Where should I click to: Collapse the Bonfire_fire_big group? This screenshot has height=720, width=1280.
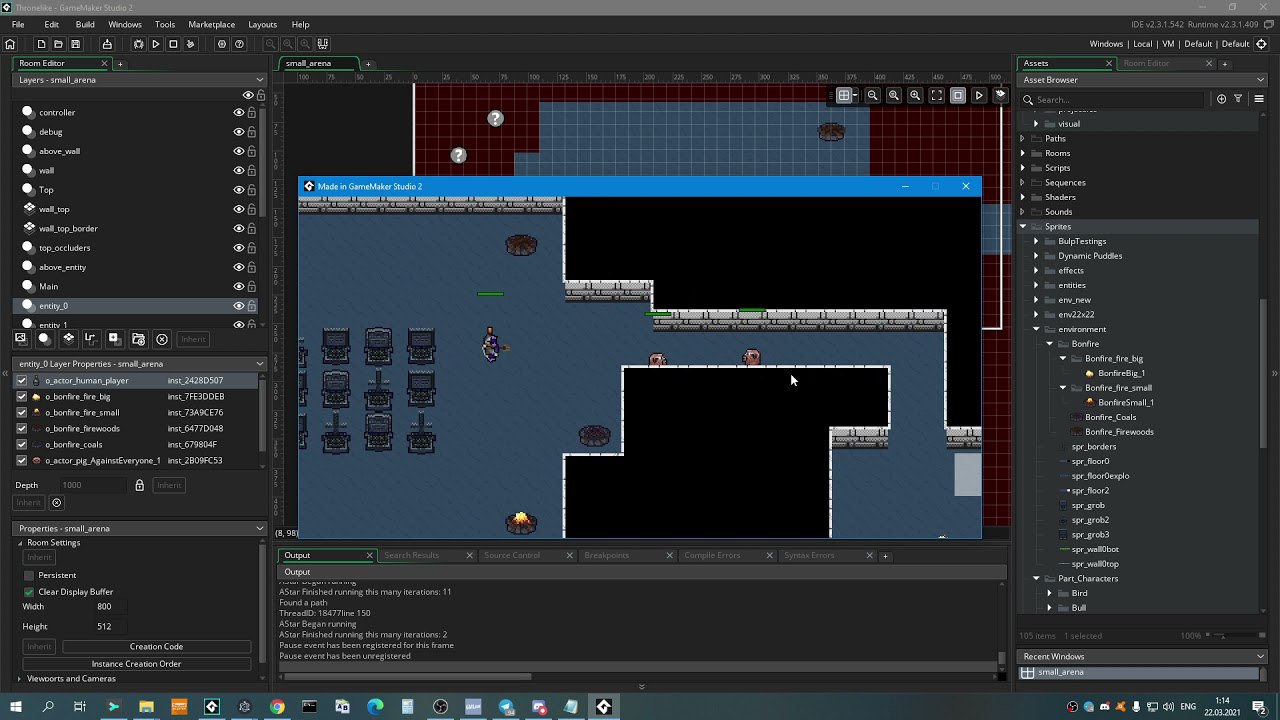(1063, 359)
